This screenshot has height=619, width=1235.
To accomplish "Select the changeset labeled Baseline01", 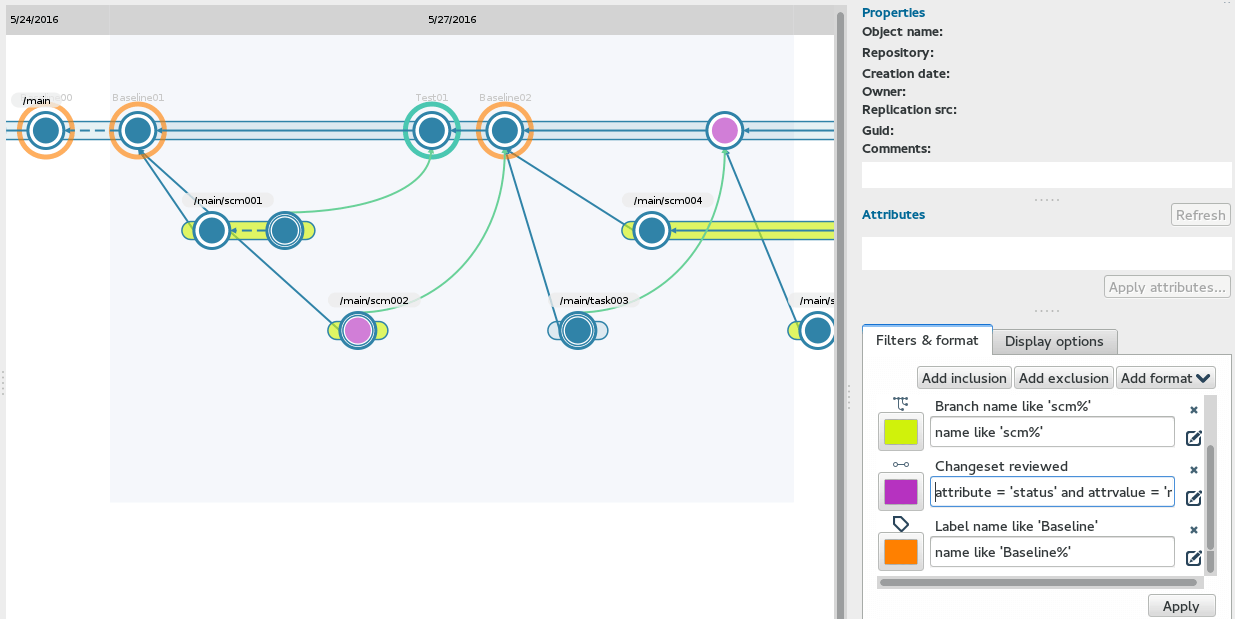I will pyautogui.click(x=137, y=130).
